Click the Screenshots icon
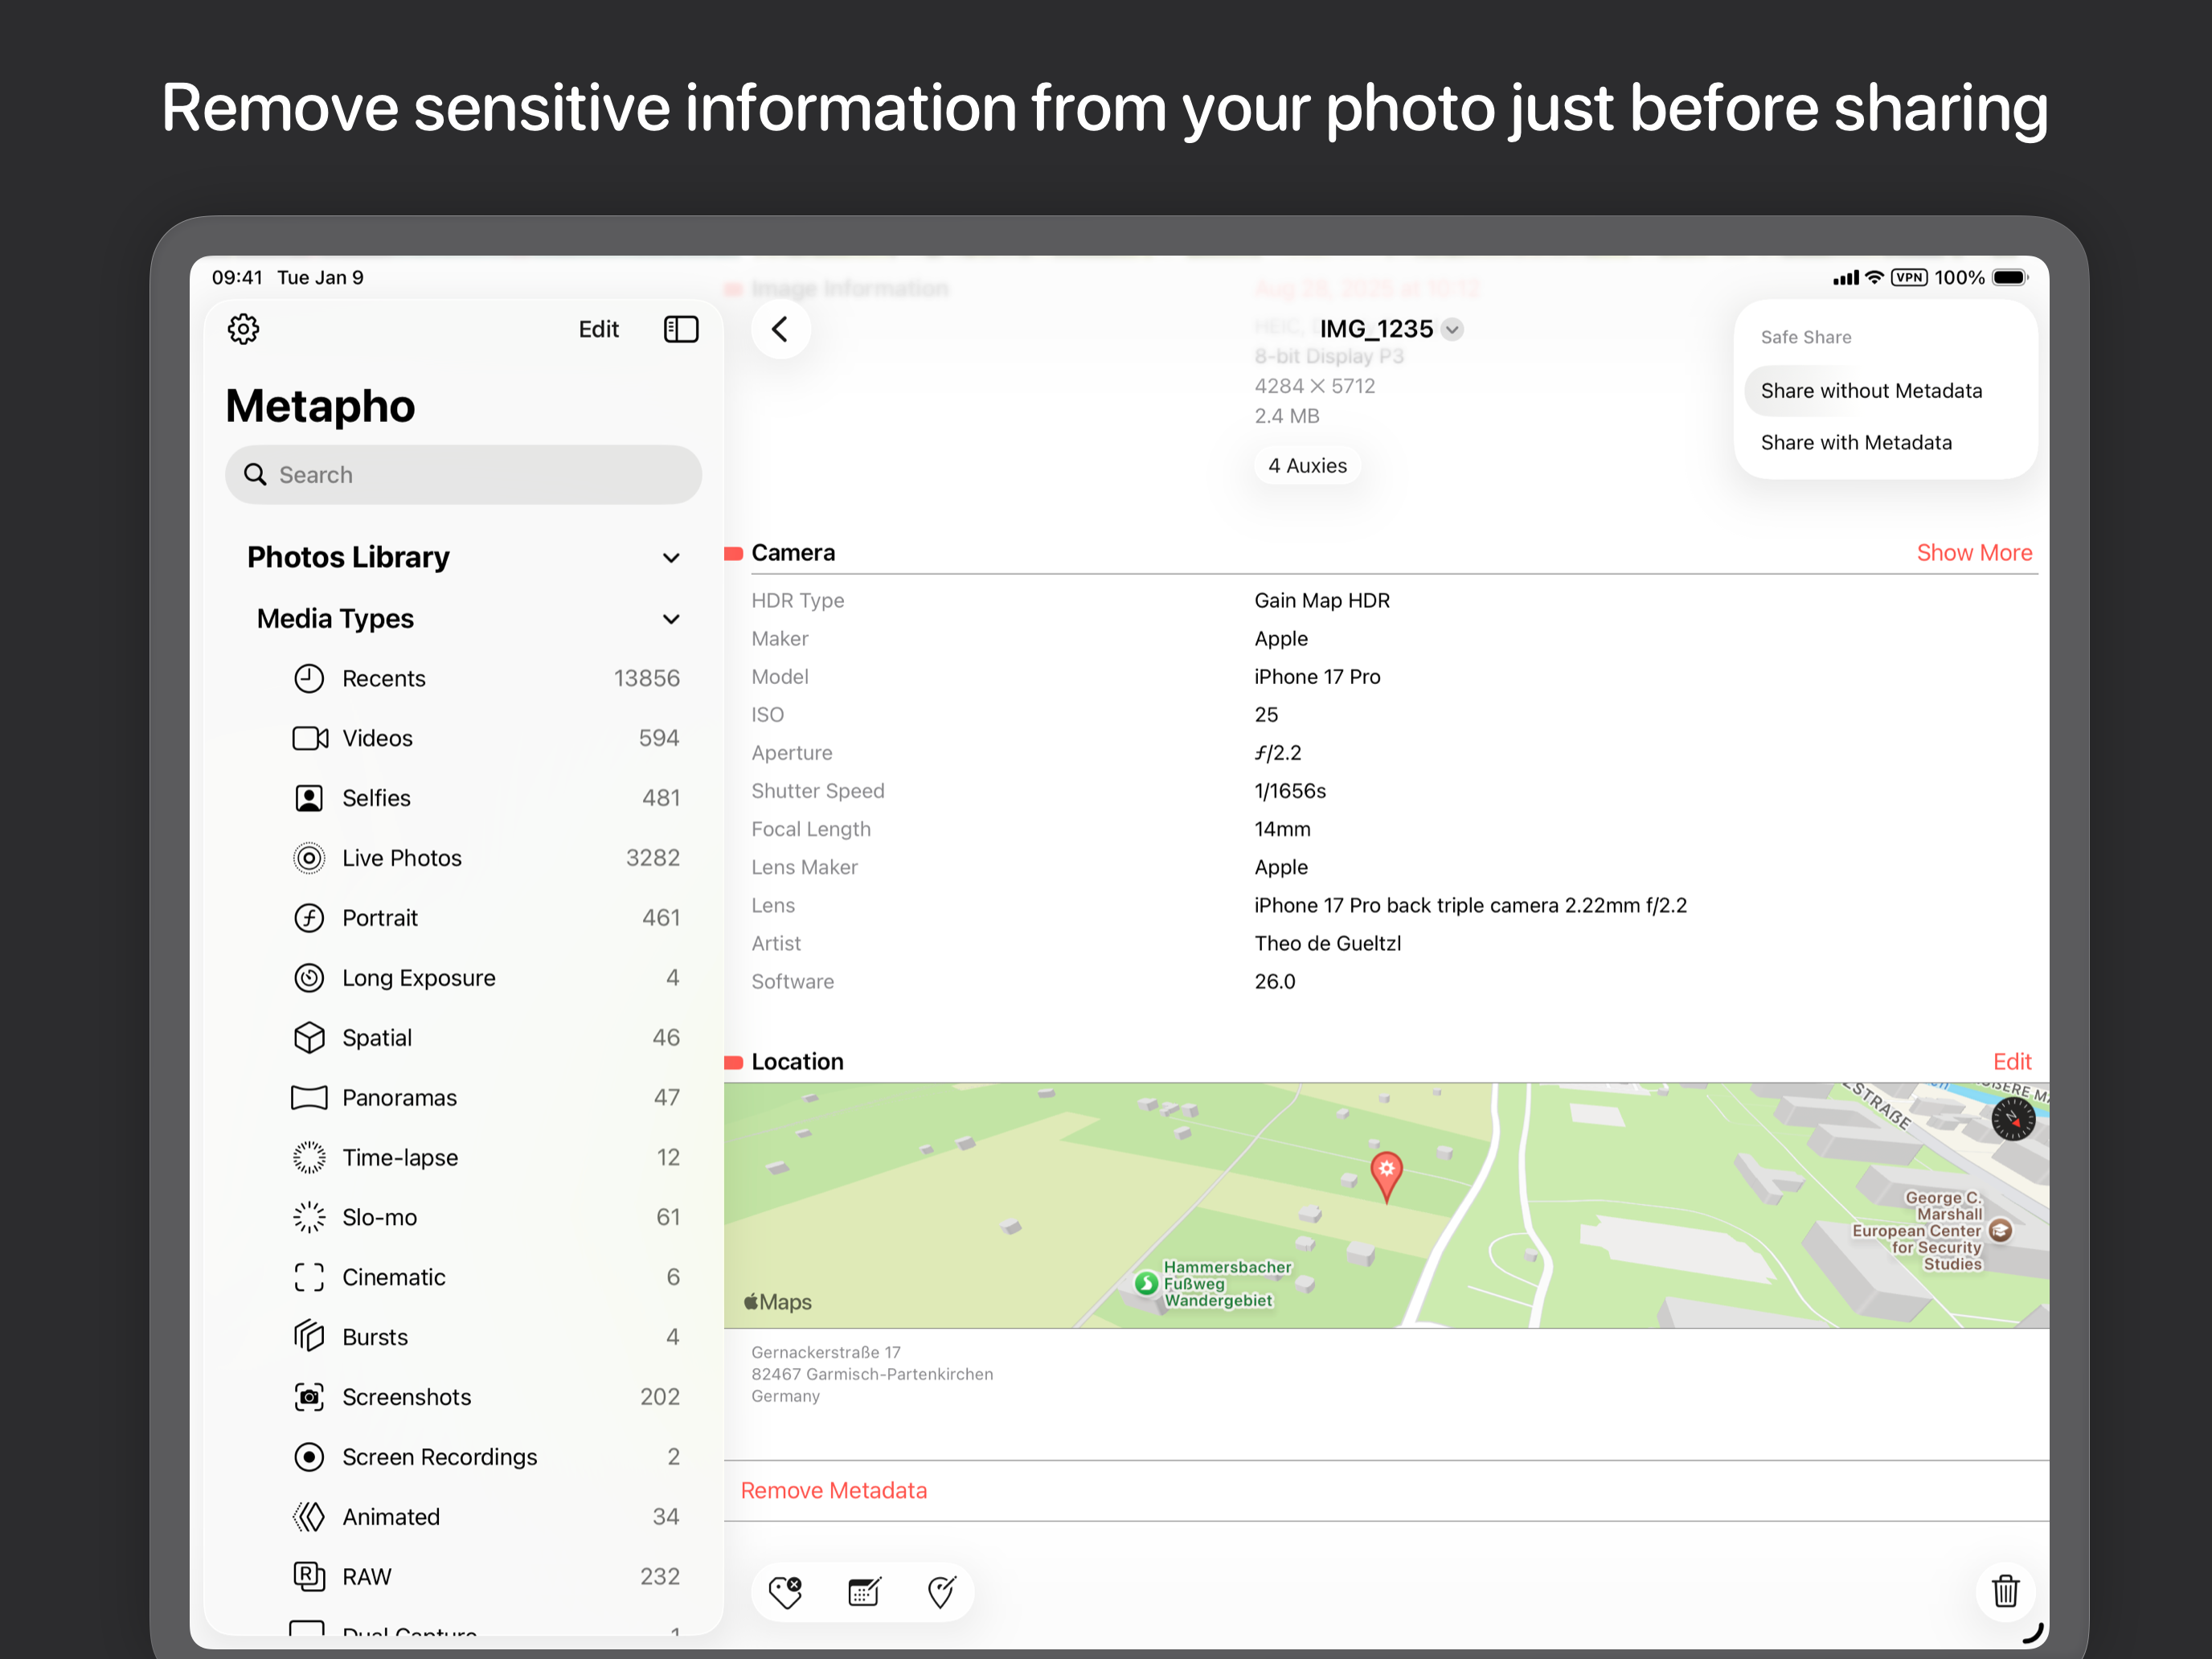Viewport: 2212px width, 1659px height. point(309,1397)
